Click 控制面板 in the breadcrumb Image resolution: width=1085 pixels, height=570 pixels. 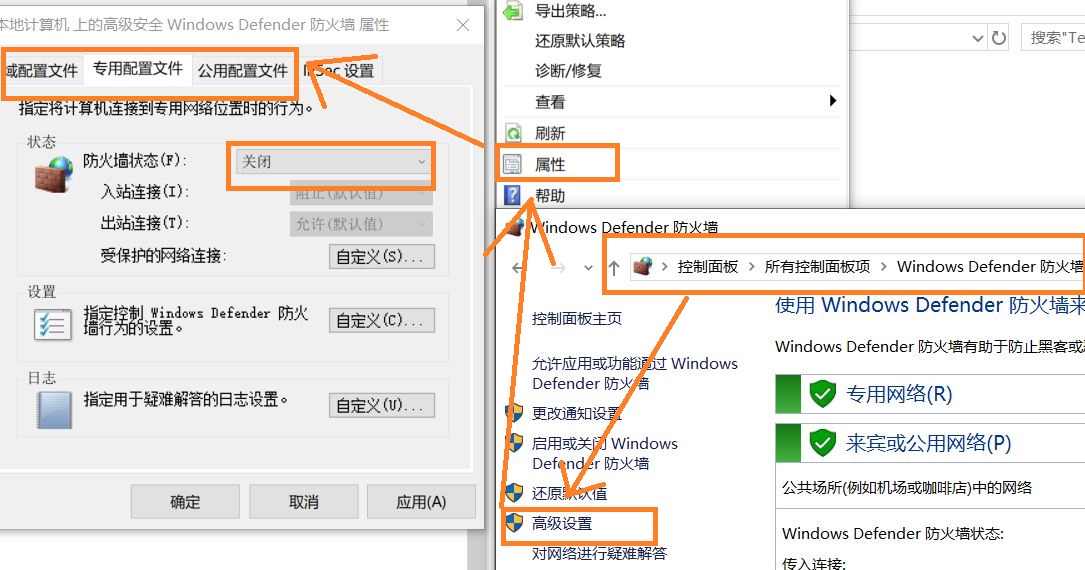[x=707, y=266]
